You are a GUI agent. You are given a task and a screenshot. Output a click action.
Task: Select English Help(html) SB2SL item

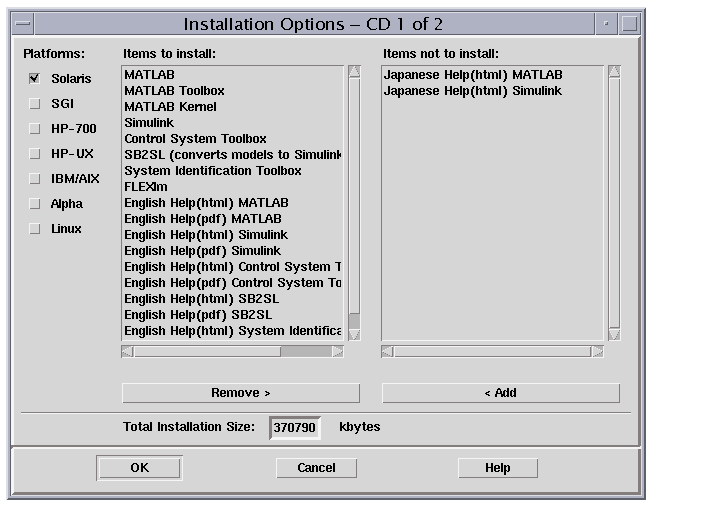(233, 299)
